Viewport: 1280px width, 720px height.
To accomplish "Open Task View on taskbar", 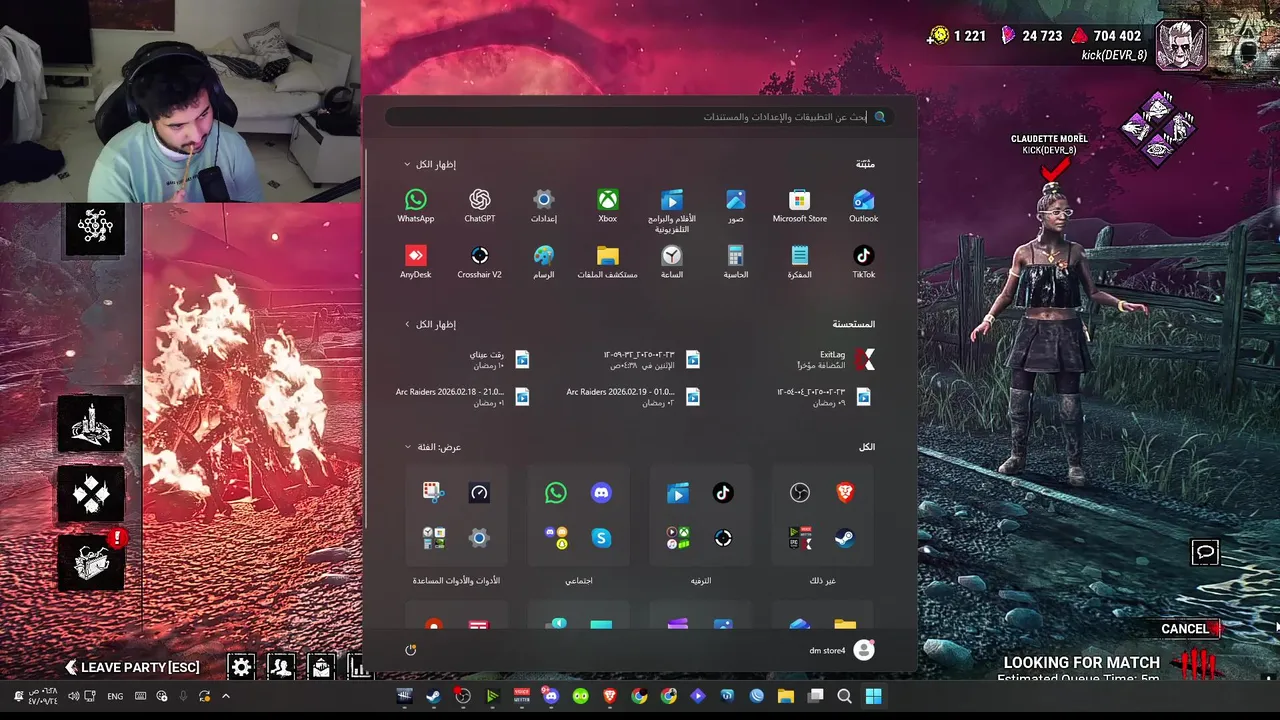I will click(816, 696).
